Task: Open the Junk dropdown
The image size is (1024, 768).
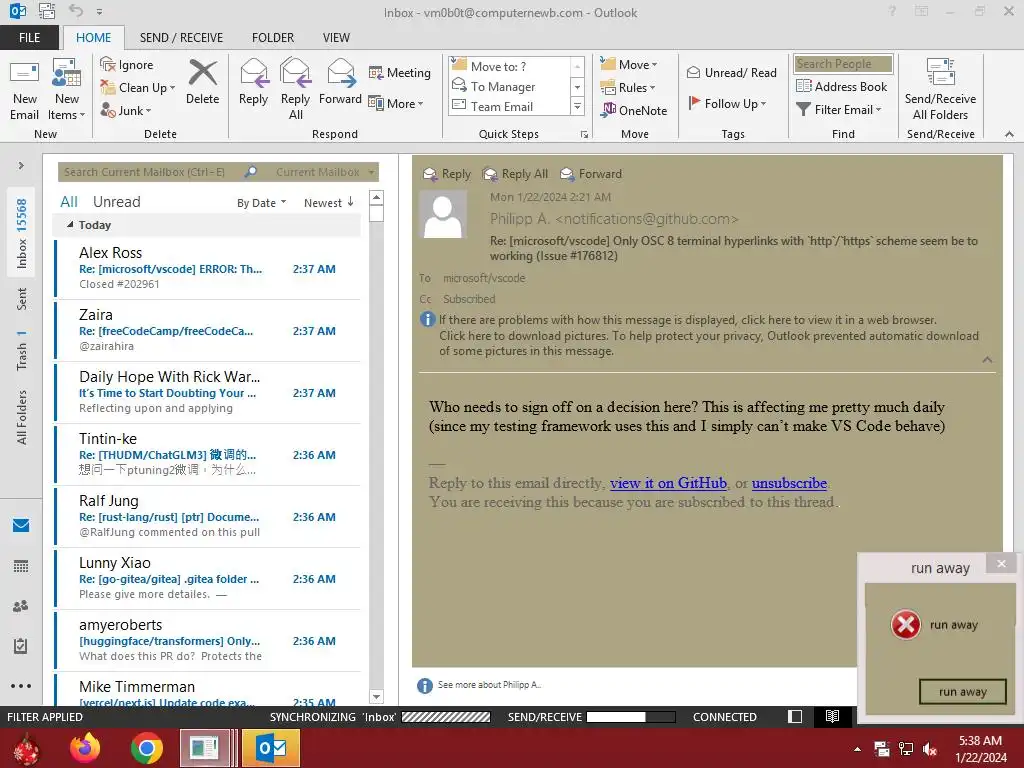Action: coord(126,110)
